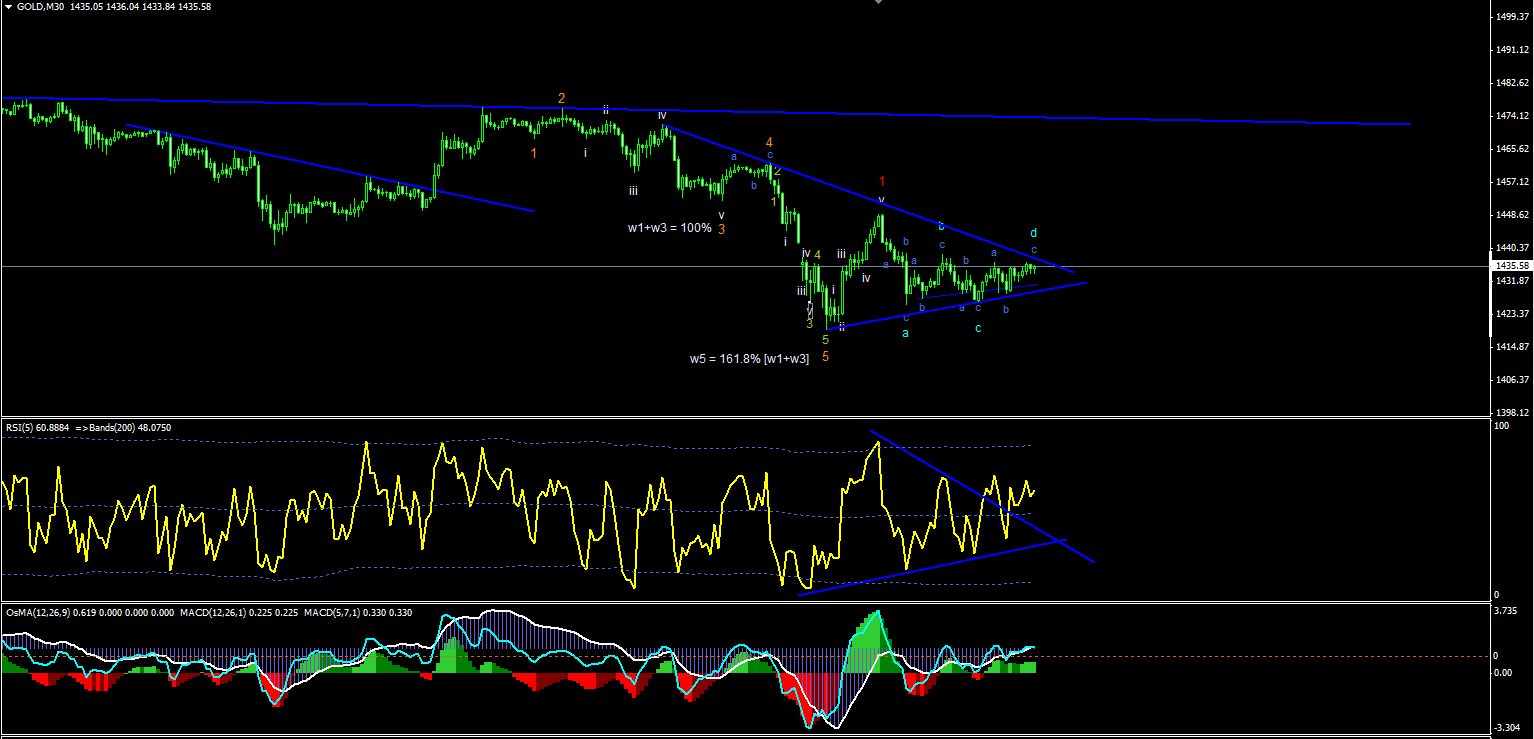1534x739 pixels.
Task: Click the "MACD(12,26,1) 0.225 0.225" label
Action: (x=238, y=612)
